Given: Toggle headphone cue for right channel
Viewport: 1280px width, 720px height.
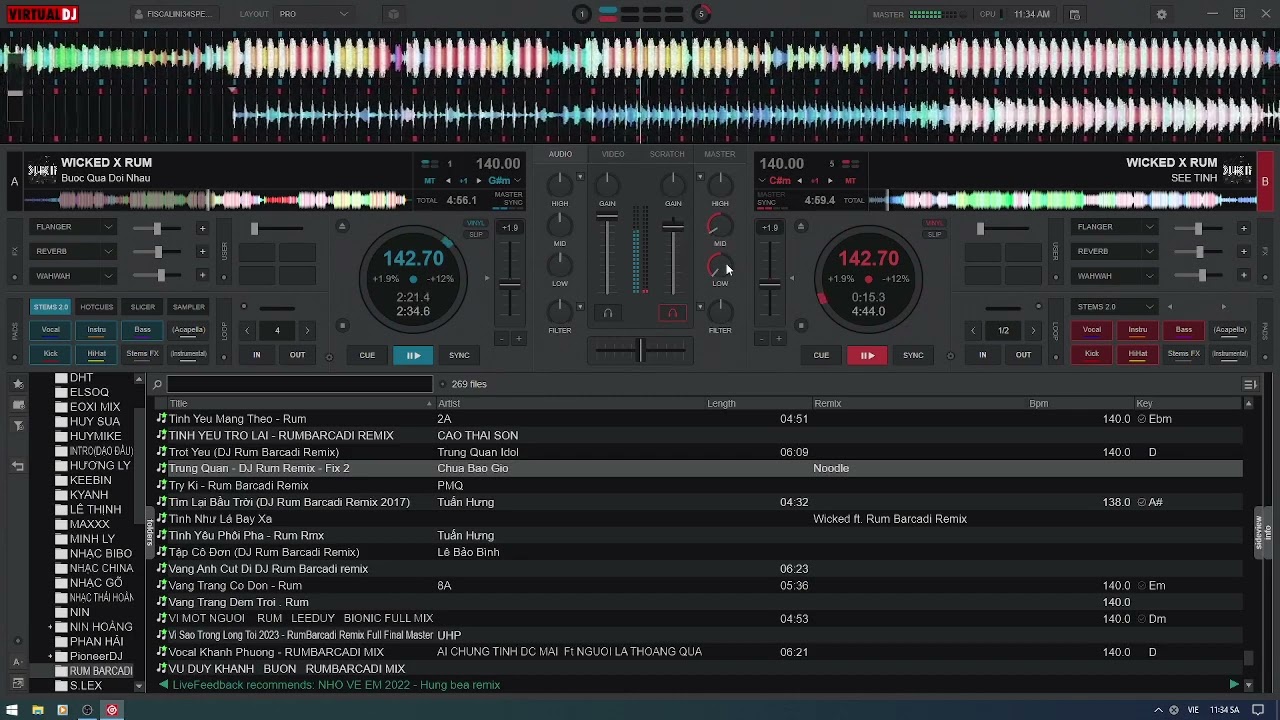Looking at the screenshot, I should 672,313.
